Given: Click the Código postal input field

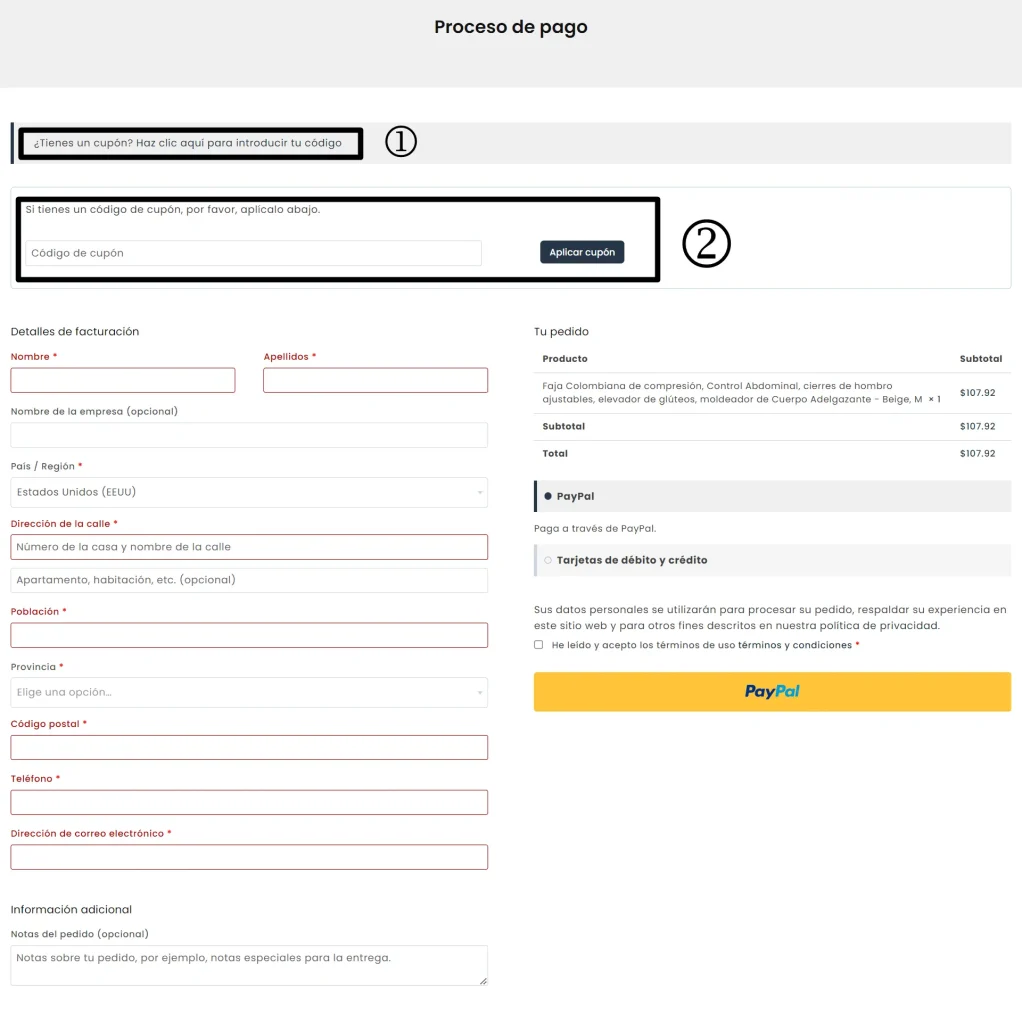Looking at the screenshot, I should point(249,747).
